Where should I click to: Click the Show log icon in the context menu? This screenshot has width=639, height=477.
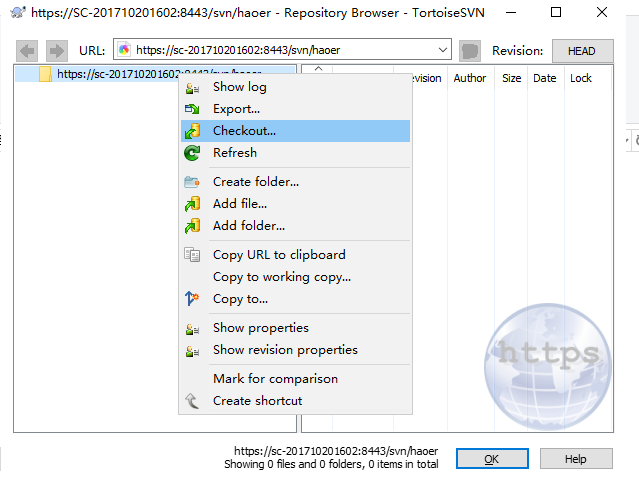192,87
